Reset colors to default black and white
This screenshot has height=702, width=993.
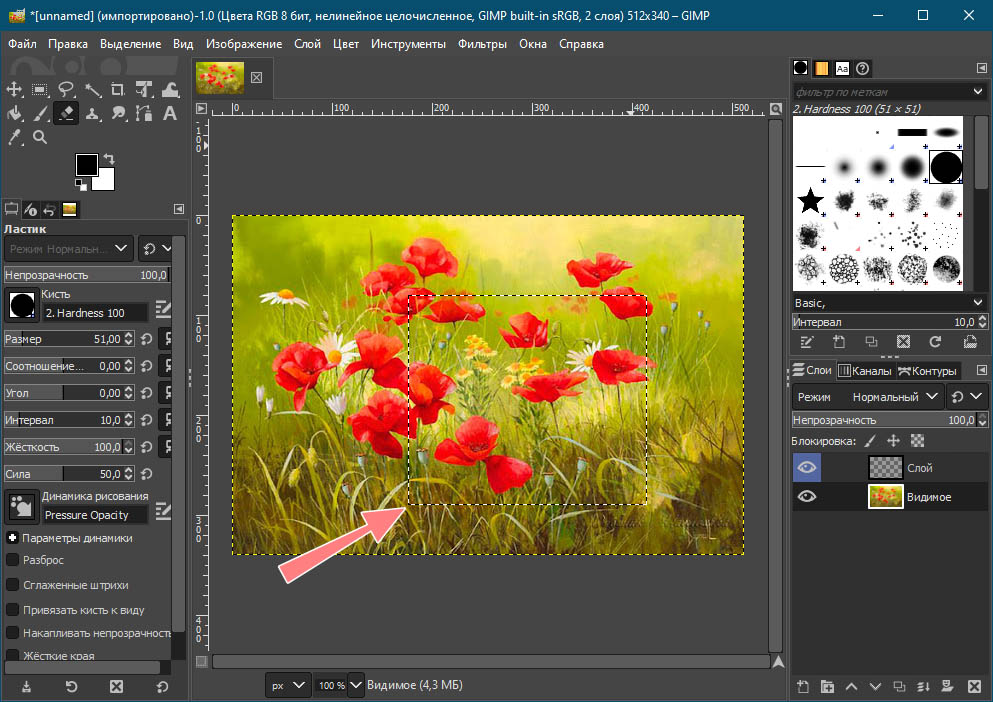coord(80,184)
